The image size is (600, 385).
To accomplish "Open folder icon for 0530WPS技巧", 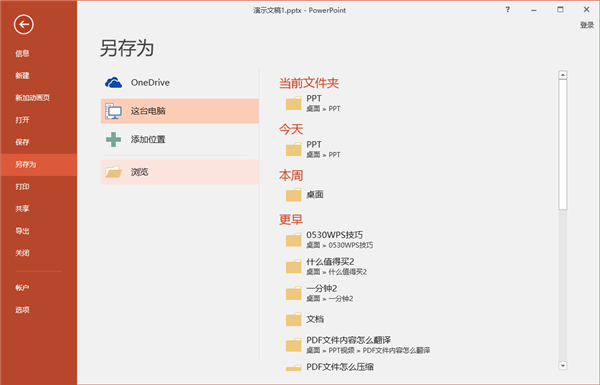I will [x=293, y=240].
